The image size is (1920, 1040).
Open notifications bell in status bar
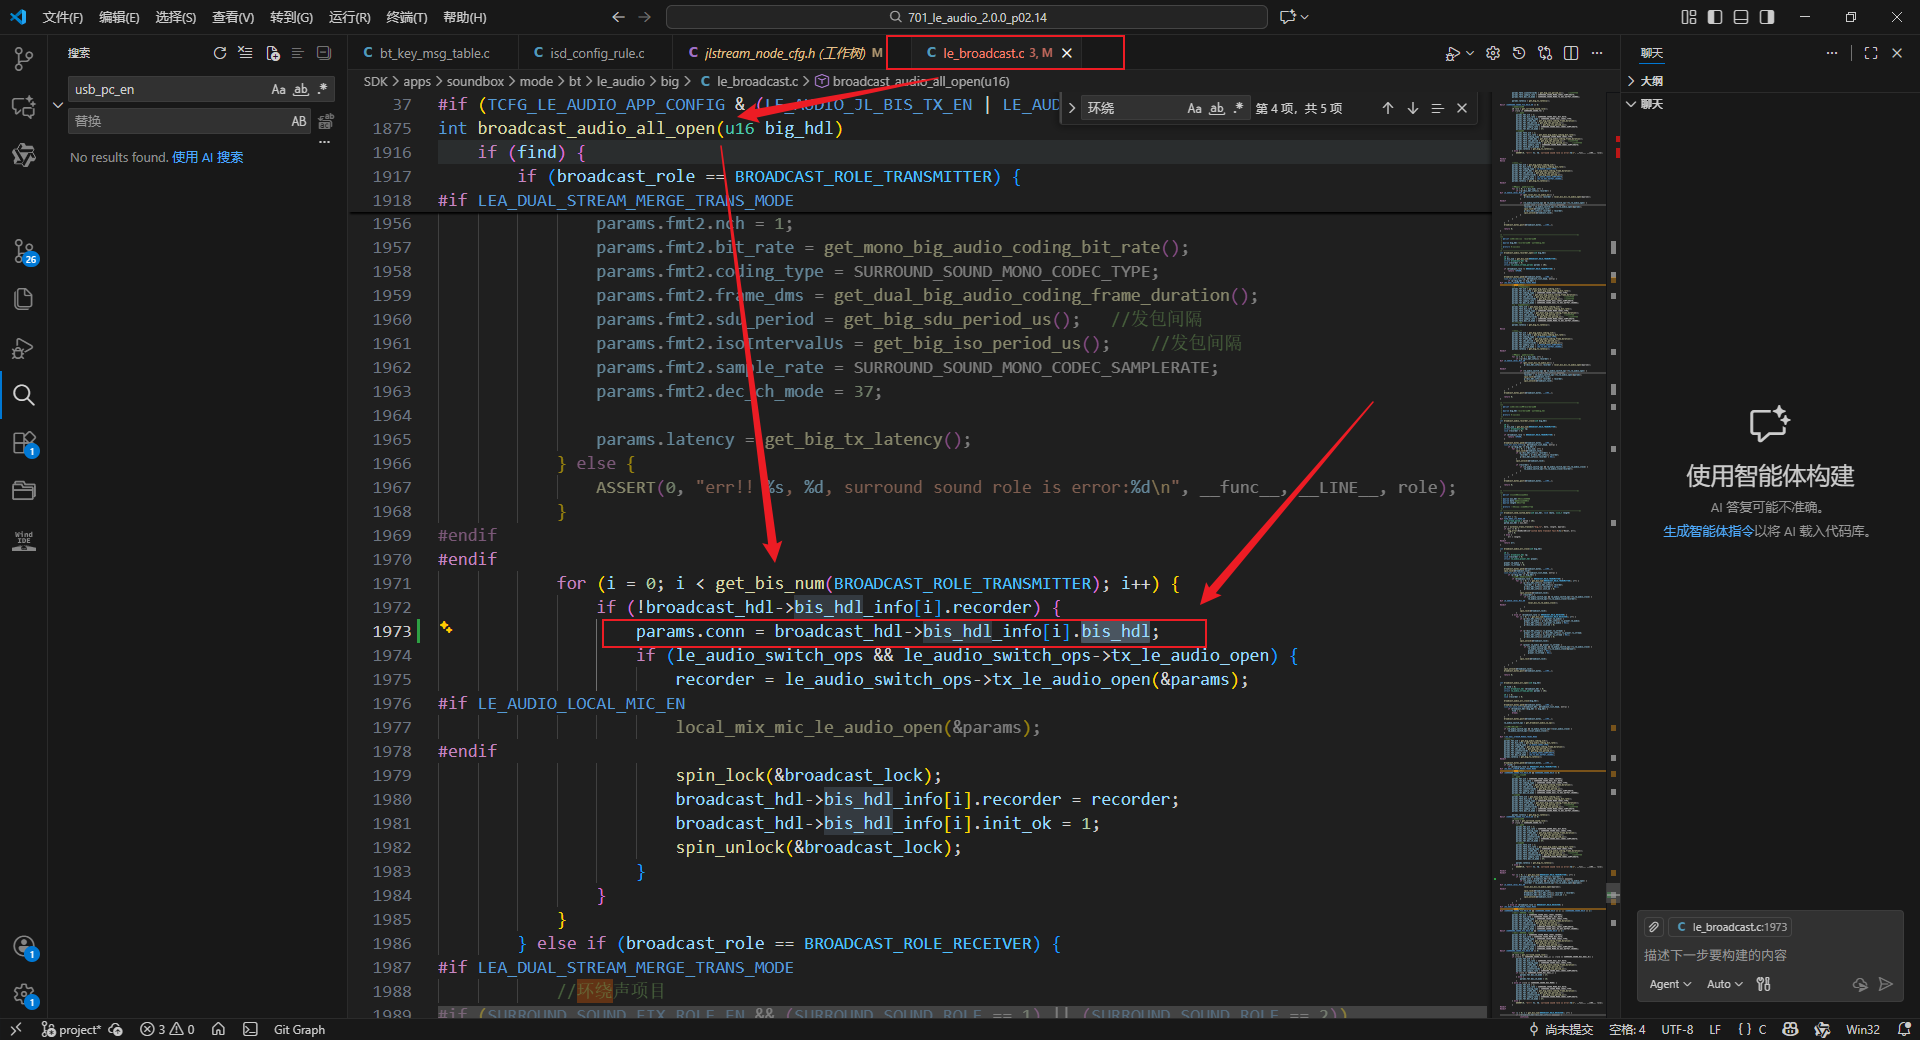click(1904, 1029)
